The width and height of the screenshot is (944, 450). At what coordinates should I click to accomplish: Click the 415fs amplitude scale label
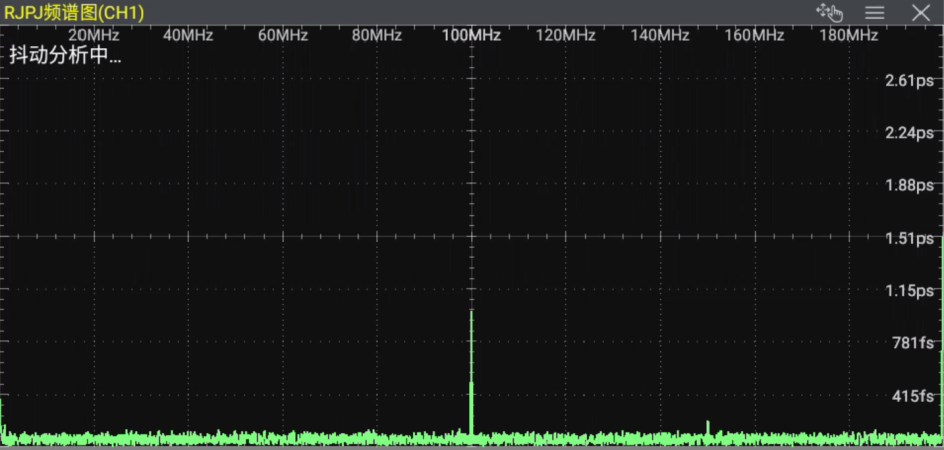pos(913,396)
